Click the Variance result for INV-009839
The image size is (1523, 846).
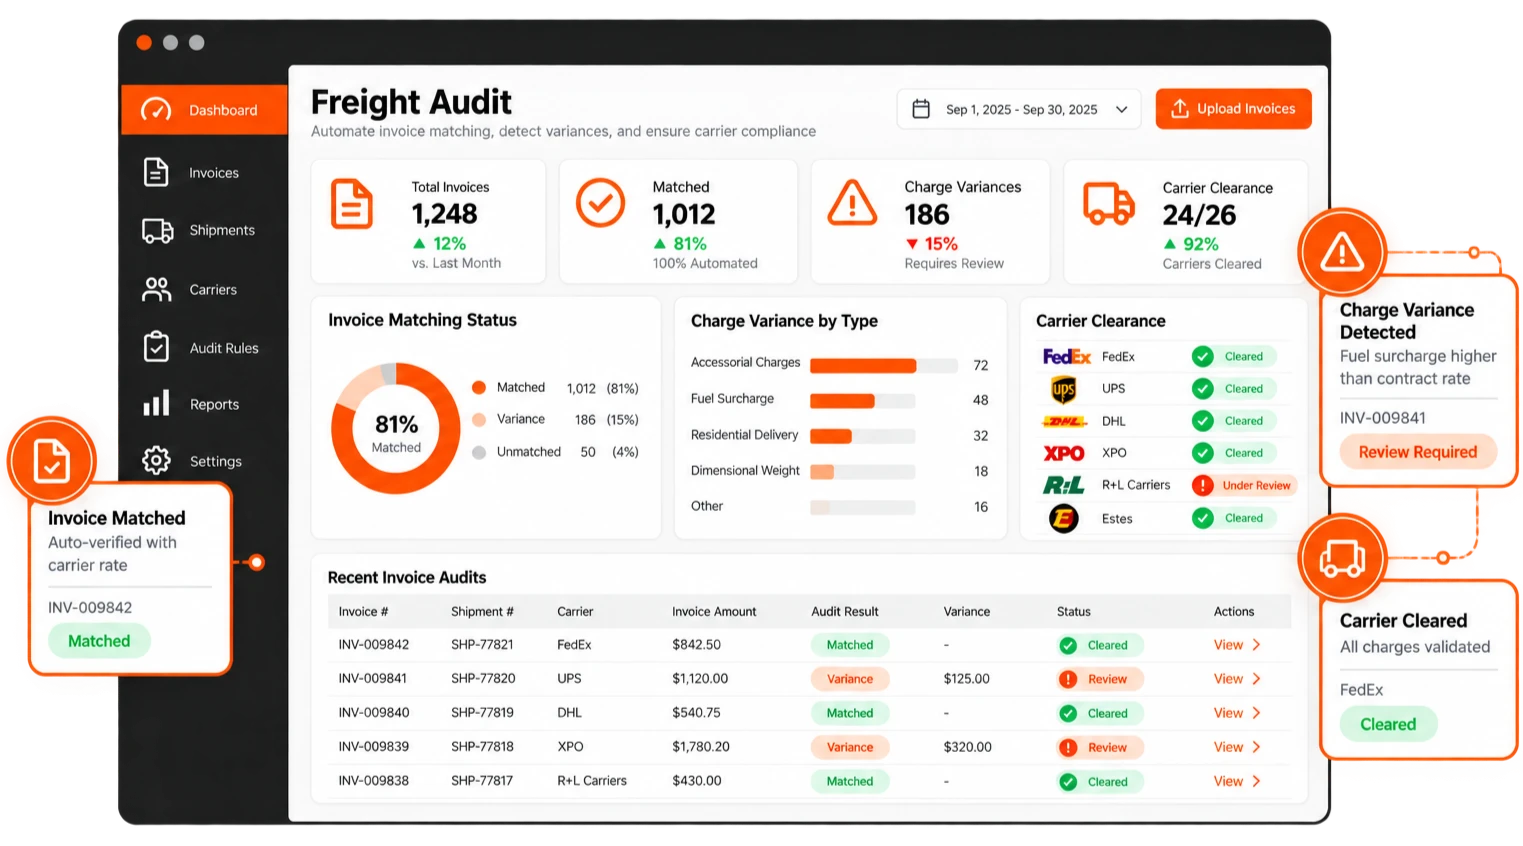pos(850,747)
